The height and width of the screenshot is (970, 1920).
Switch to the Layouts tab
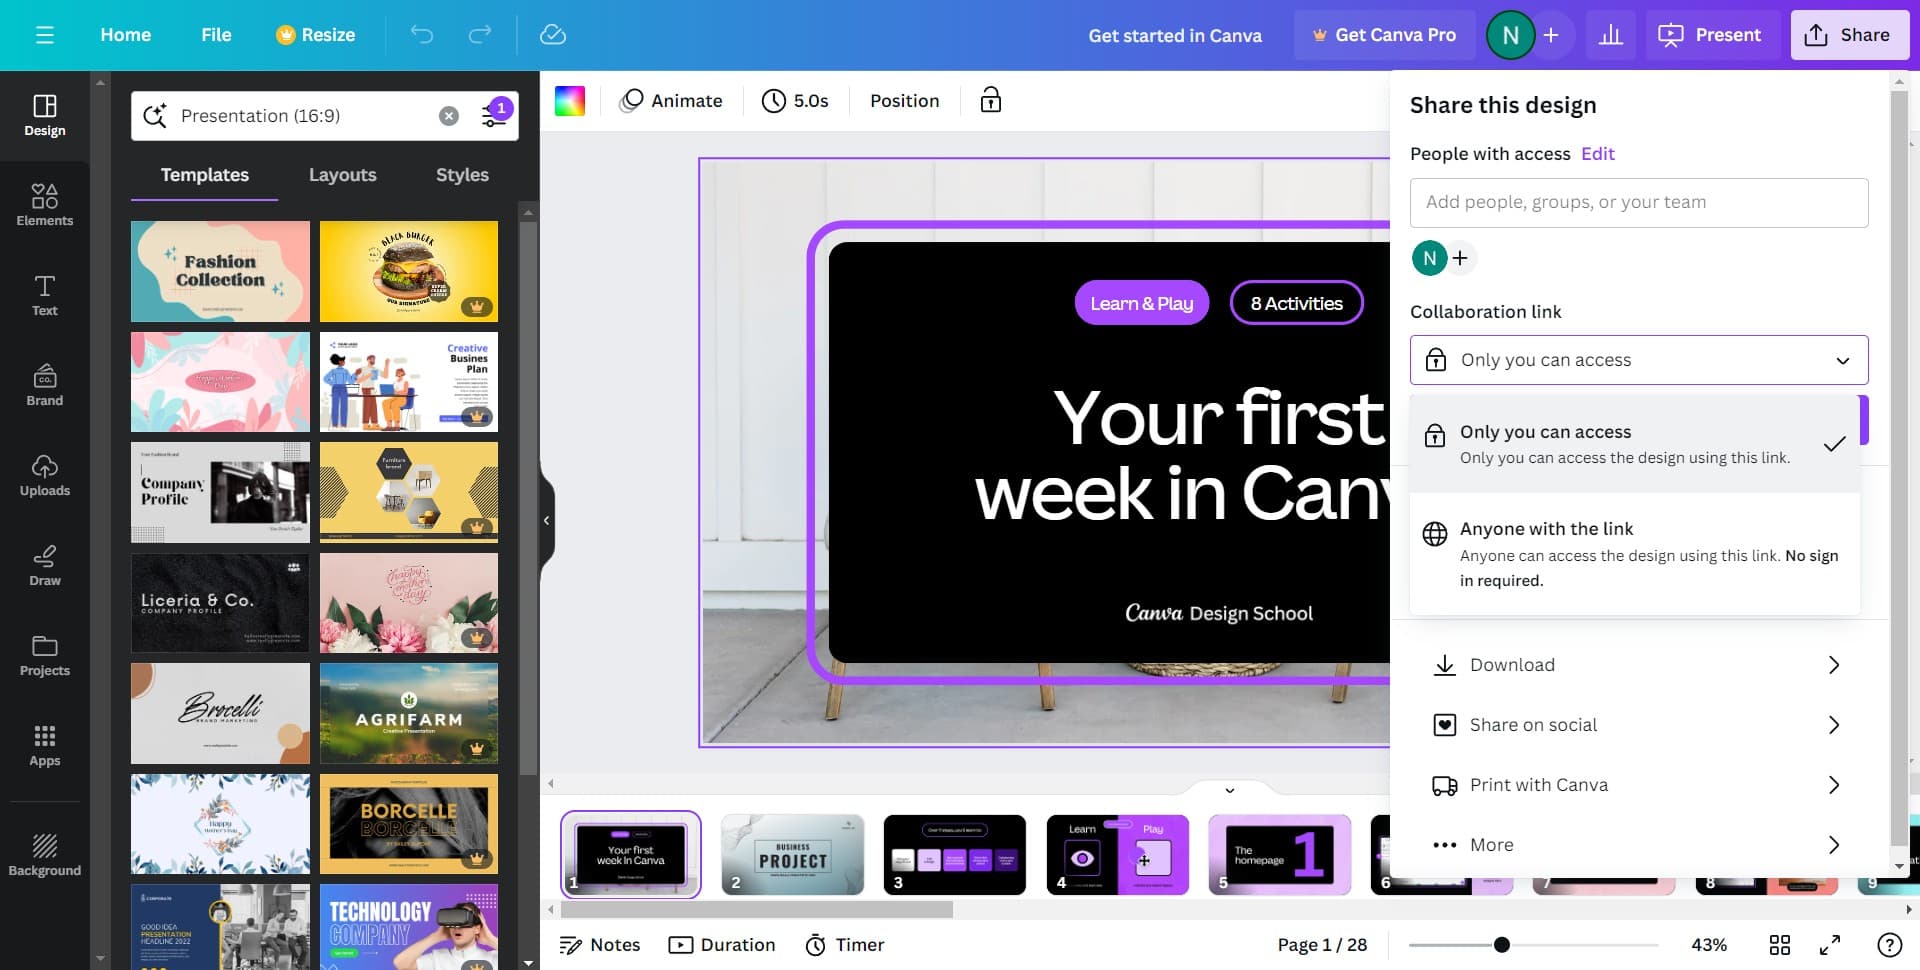342,175
